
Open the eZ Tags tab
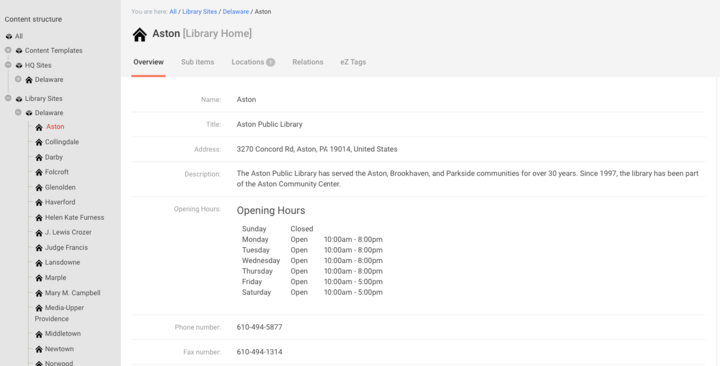(353, 62)
